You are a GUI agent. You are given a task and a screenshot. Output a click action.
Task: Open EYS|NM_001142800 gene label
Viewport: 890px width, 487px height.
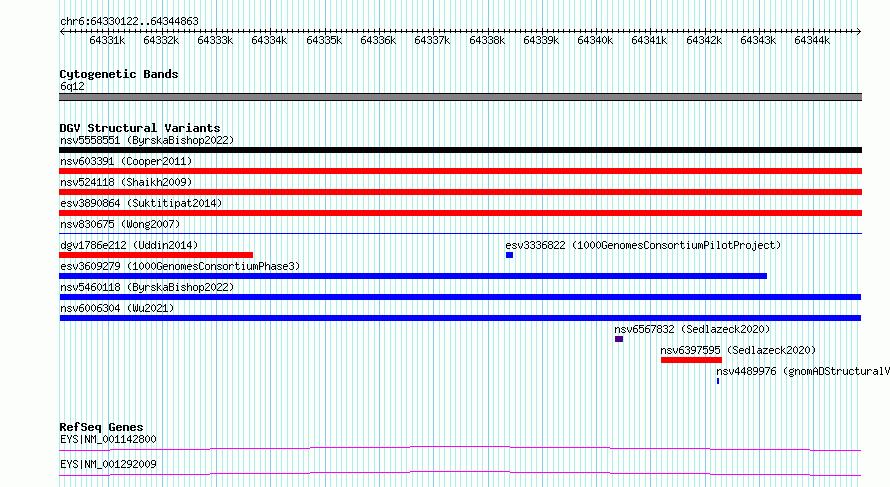point(108,439)
